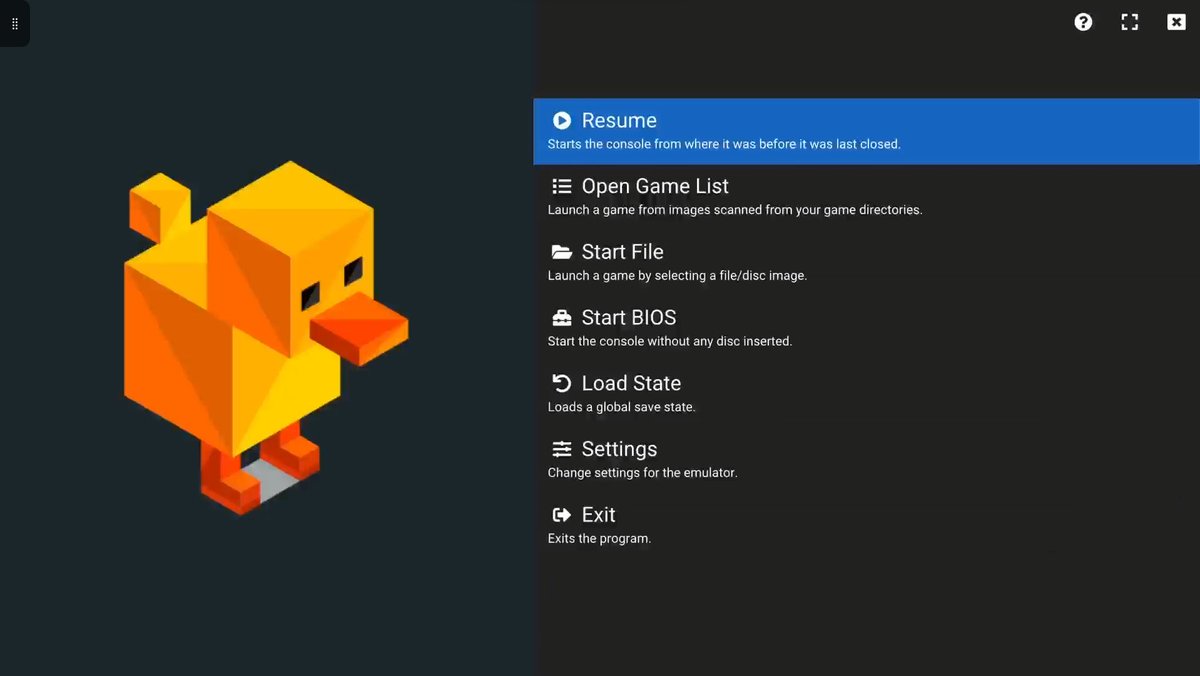The image size is (1200, 676).
Task: Select the Resume menu title
Action: click(x=619, y=120)
